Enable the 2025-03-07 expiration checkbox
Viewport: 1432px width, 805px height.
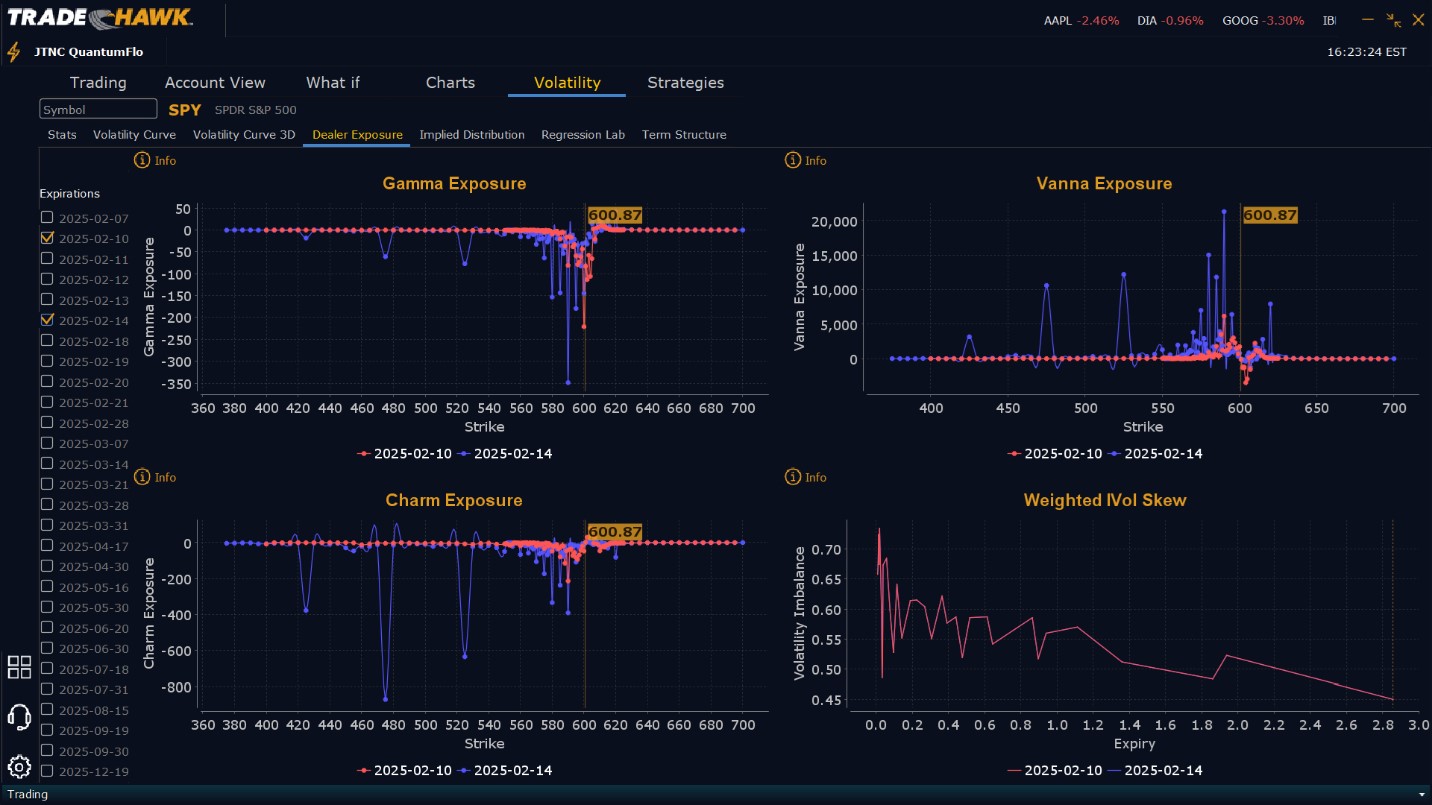click(47, 443)
